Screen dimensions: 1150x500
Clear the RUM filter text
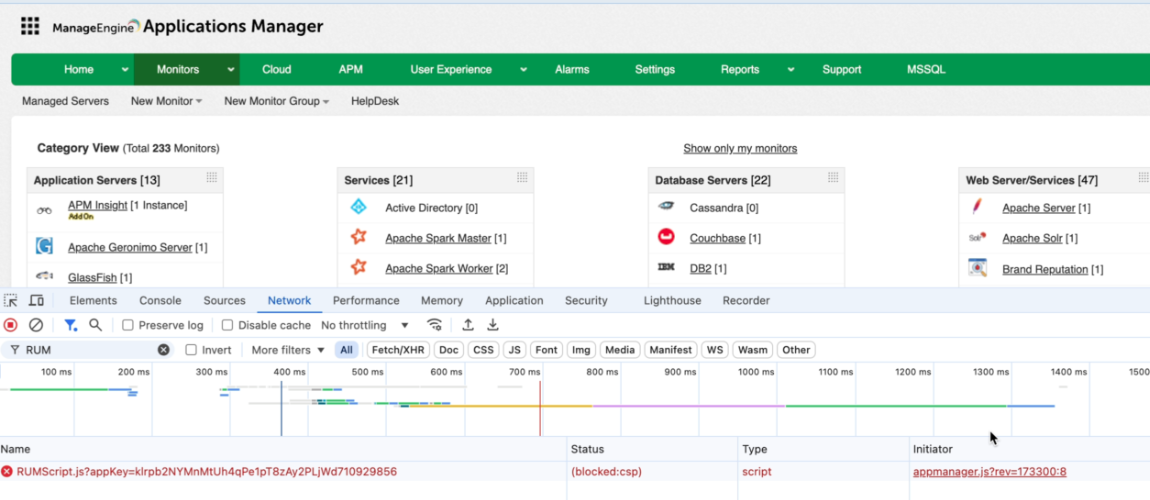163,350
